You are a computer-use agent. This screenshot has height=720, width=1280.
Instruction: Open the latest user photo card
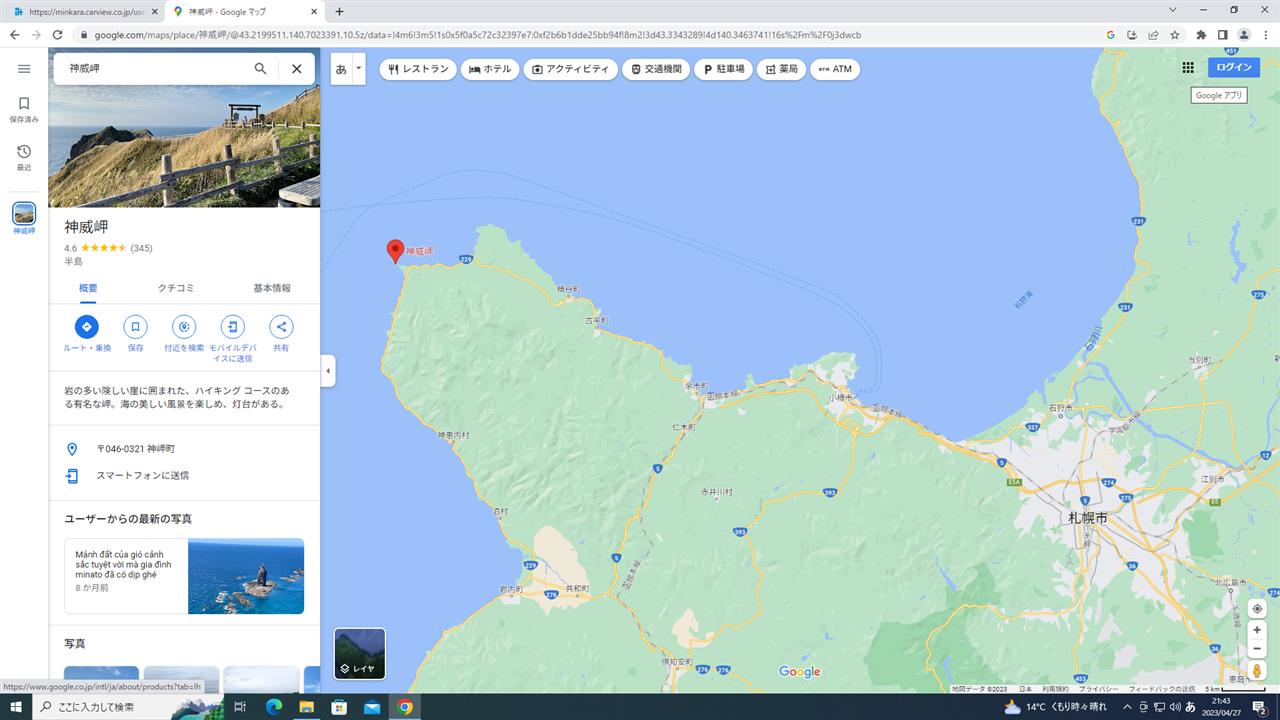184,576
